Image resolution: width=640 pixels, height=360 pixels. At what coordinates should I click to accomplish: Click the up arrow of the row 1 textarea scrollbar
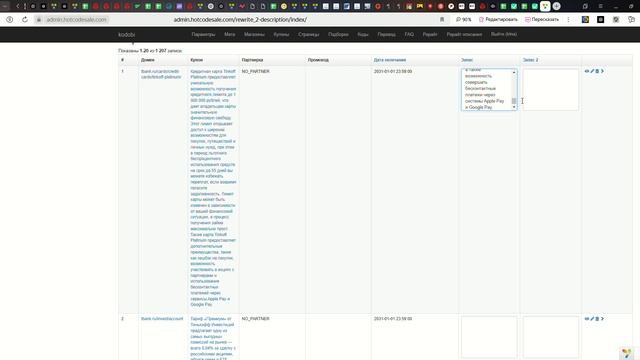coord(514,72)
